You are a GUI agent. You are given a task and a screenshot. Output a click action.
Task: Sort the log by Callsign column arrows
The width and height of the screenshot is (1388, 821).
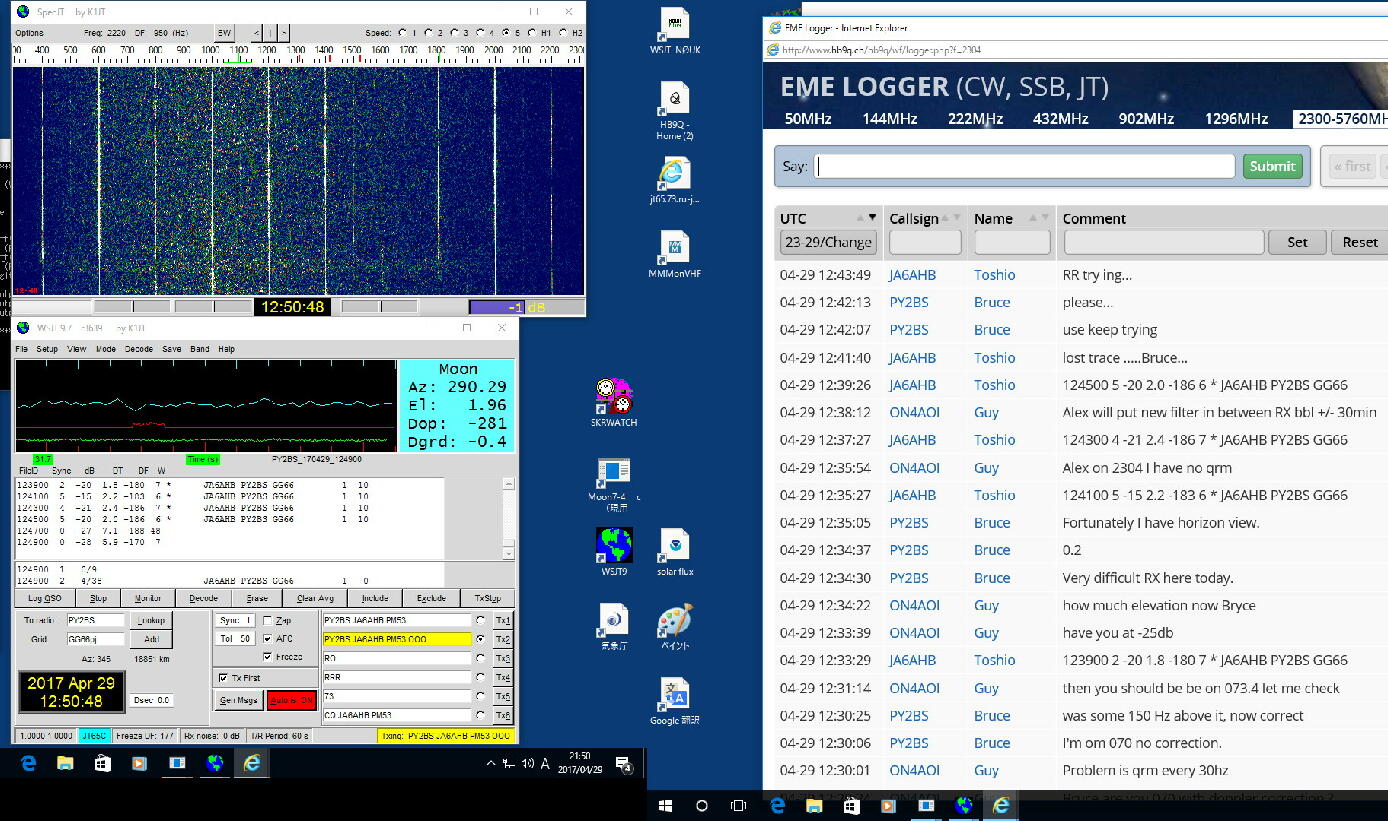(x=954, y=218)
